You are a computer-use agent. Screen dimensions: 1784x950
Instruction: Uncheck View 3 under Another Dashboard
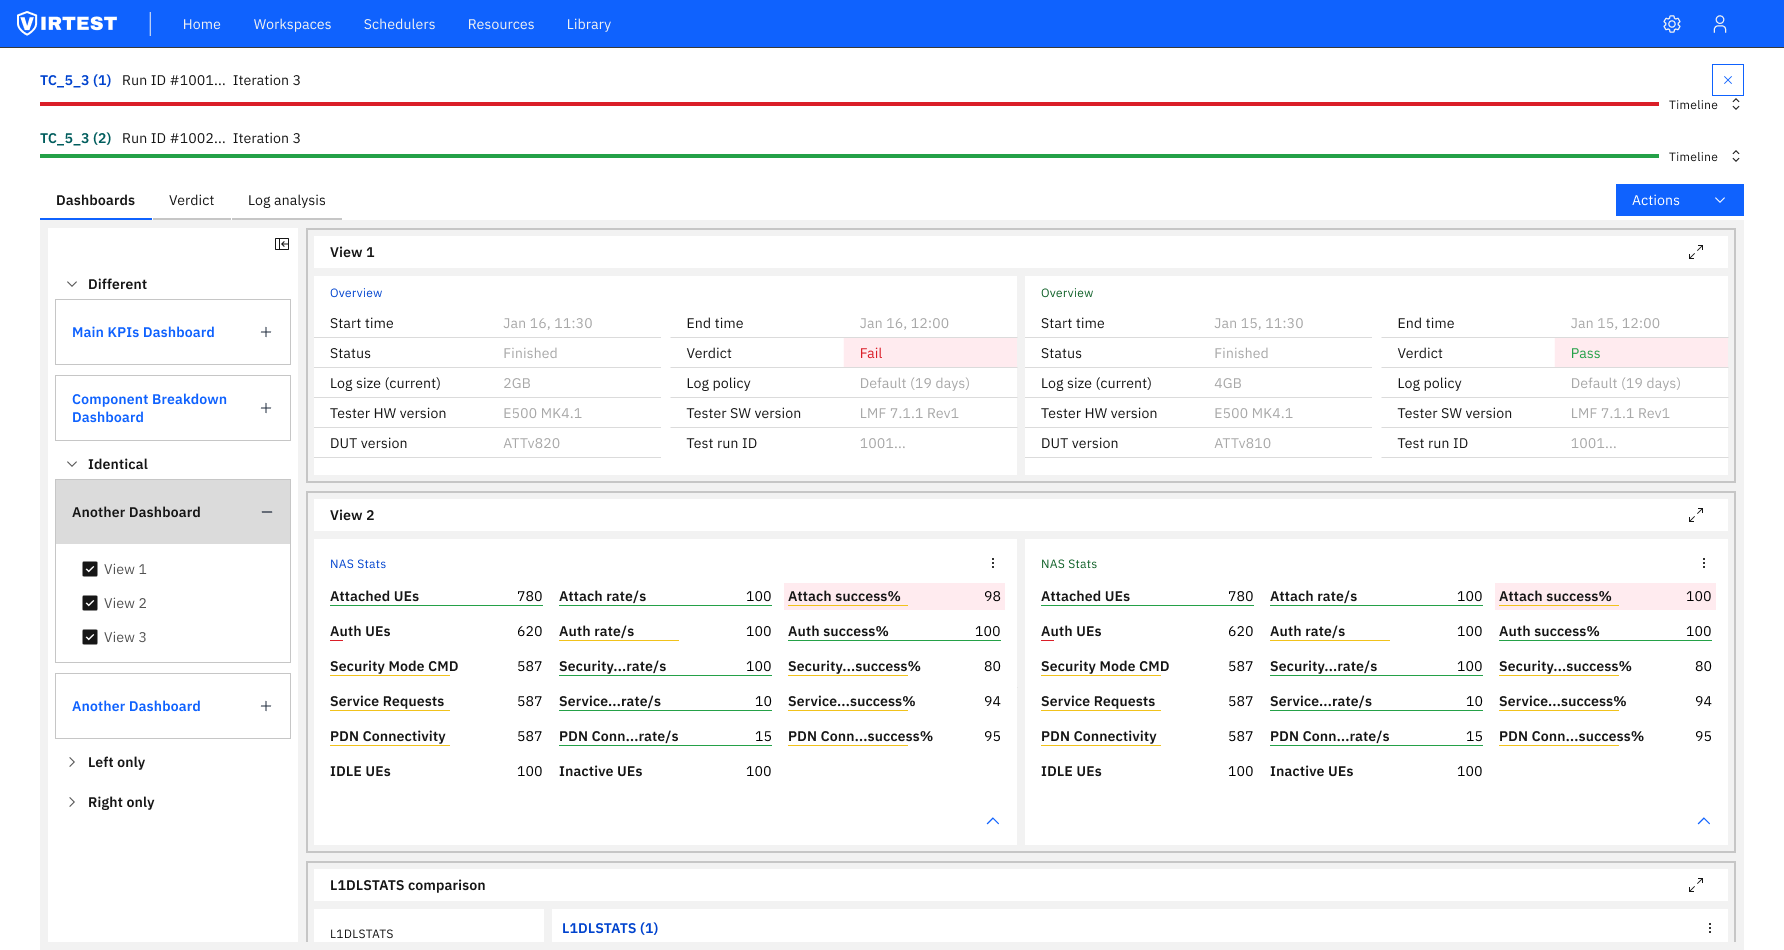click(90, 637)
